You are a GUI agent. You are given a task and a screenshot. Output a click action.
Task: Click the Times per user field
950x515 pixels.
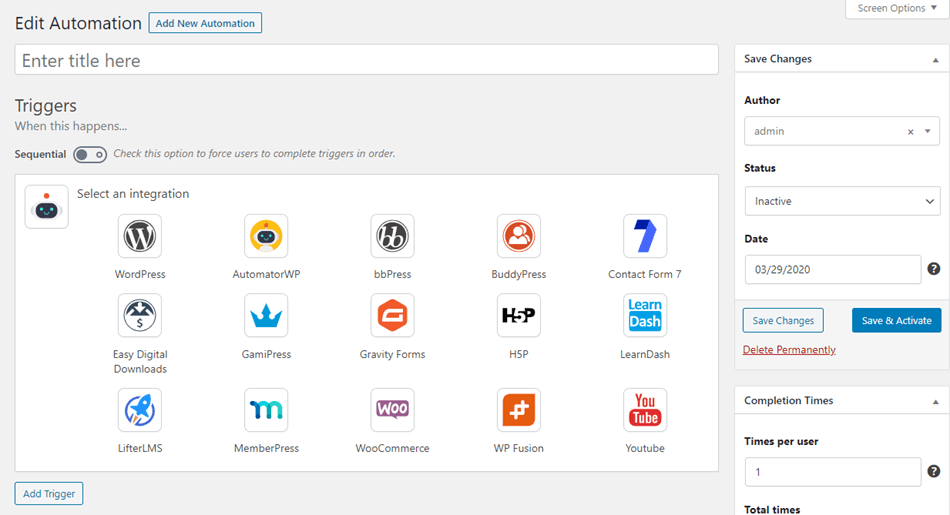click(832, 472)
